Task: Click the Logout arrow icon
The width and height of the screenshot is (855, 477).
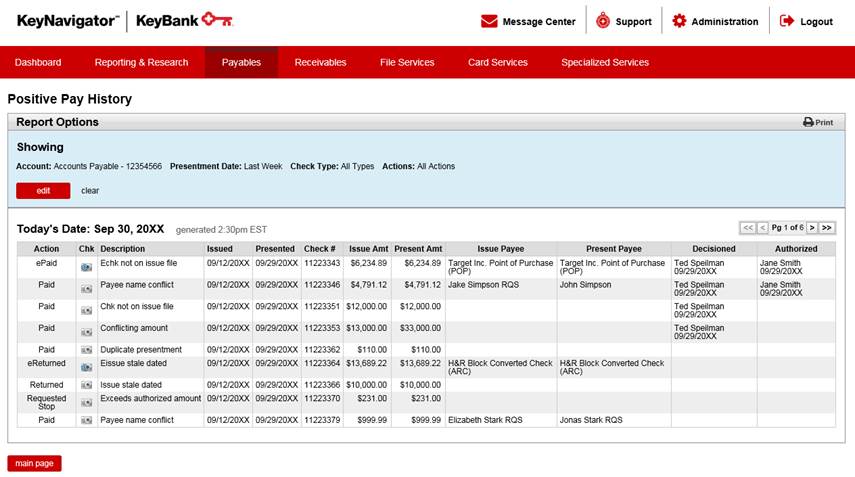Action: point(787,21)
